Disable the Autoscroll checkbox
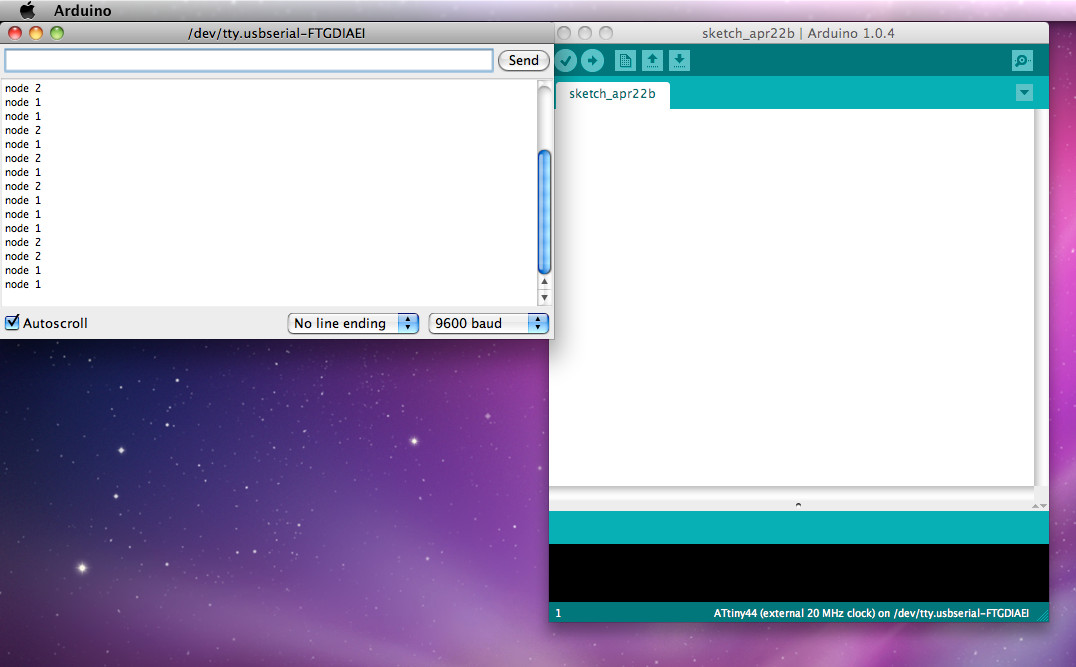Image resolution: width=1076 pixels, height=667 pixels. coord(13,322)
